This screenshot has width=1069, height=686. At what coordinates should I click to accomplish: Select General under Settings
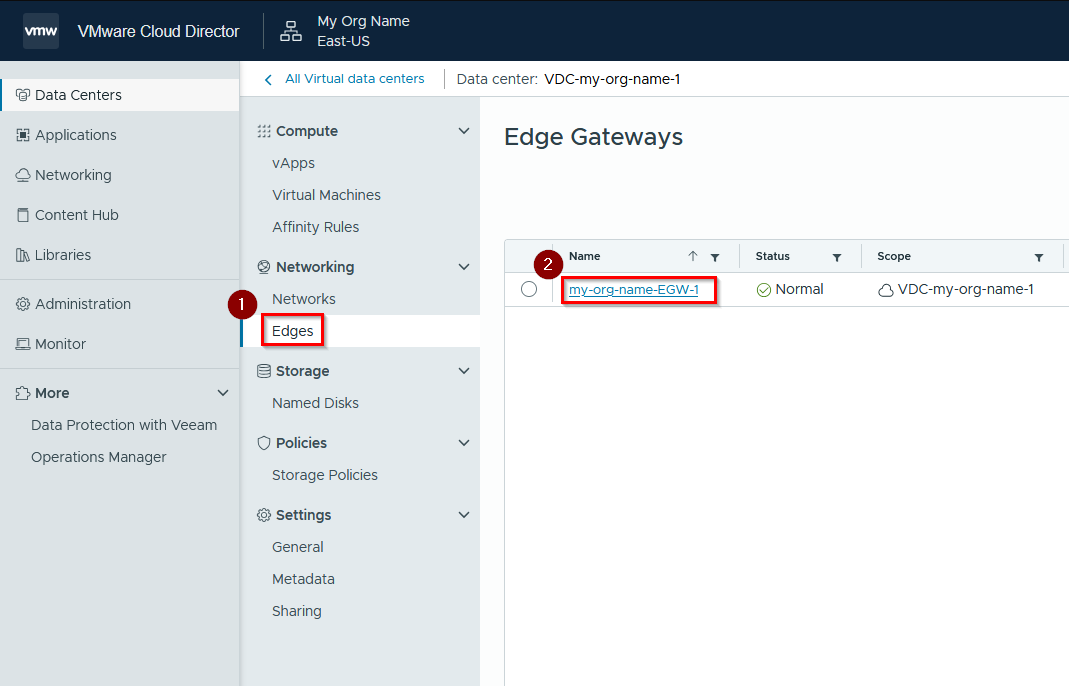pyautogui.click(x=297, y=547)
